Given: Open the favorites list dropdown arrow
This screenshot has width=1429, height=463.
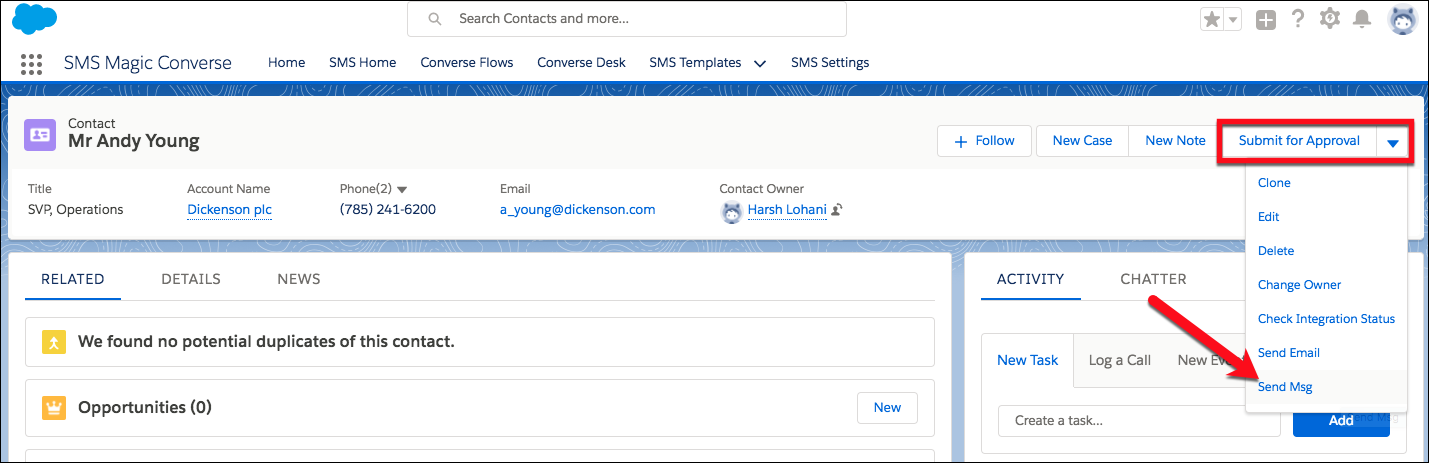Looking at the screenshot, I should [1233, 19].
